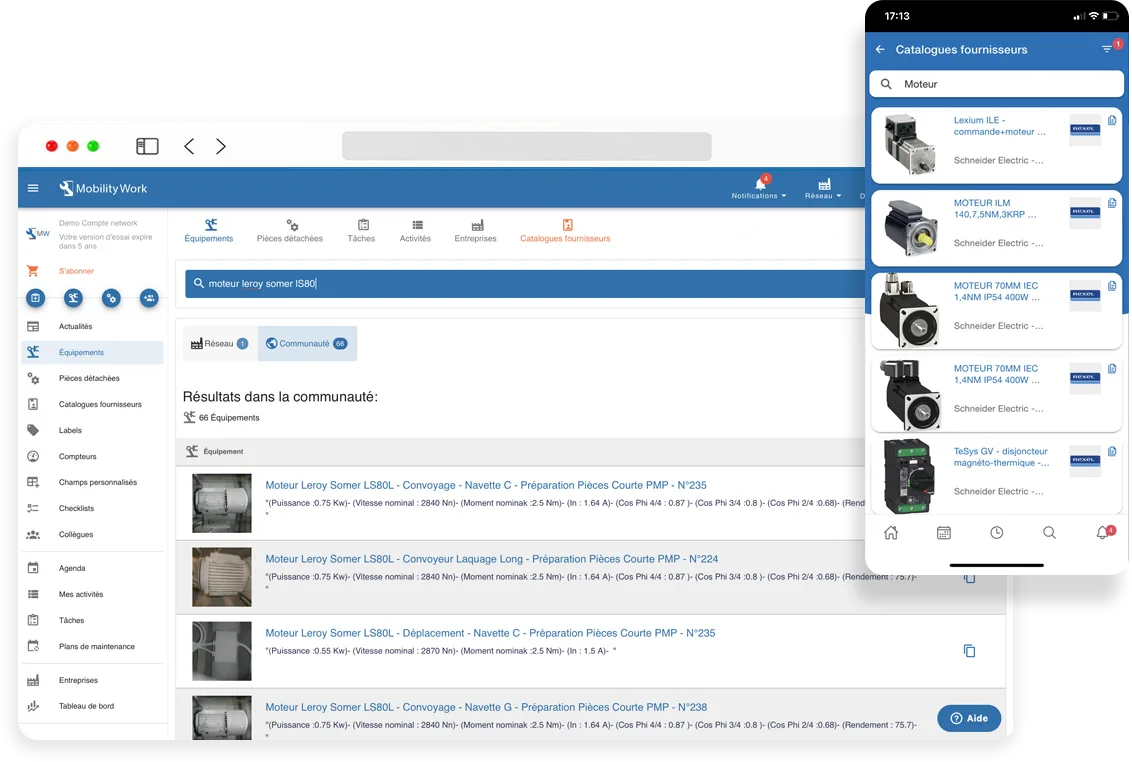Open the hamburger menu in Mobility Work header
The image size is (1132, 762).
pos(33,189)
